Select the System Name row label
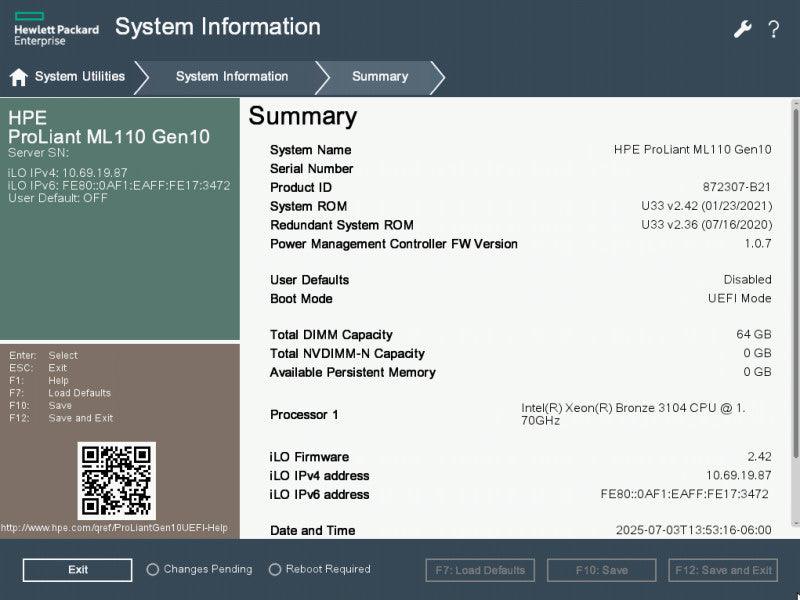This screenshot has height=600, width=800. (310, 150)
